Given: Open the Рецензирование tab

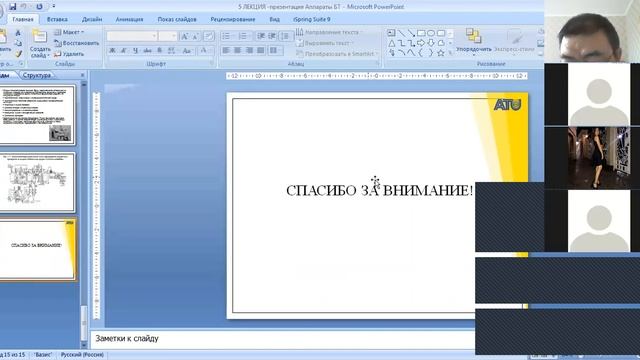Looking at the screenshot, I should pyautogui.click(x=233, y=19).
